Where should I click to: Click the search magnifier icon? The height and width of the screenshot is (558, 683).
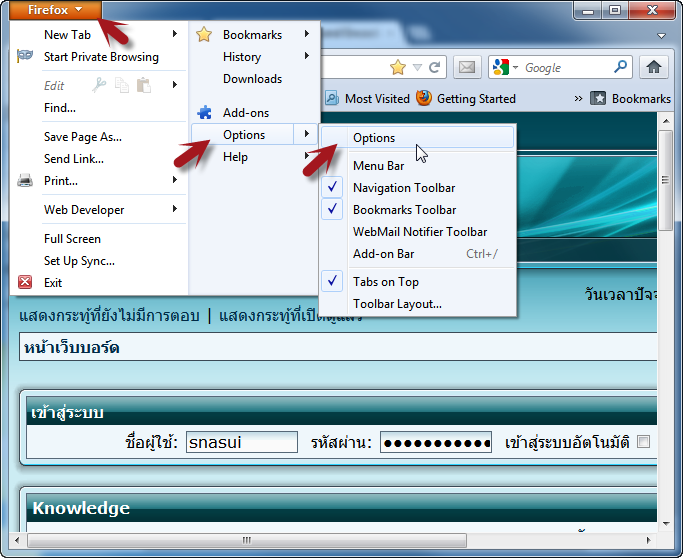tap(620, 67)
